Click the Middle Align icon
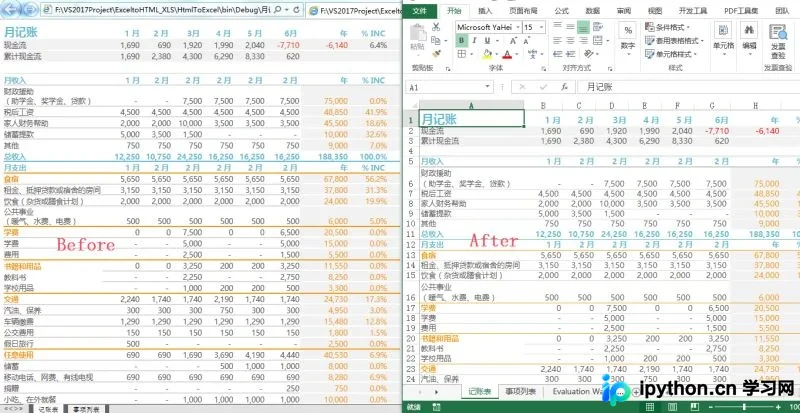 (x=570, y=27)
